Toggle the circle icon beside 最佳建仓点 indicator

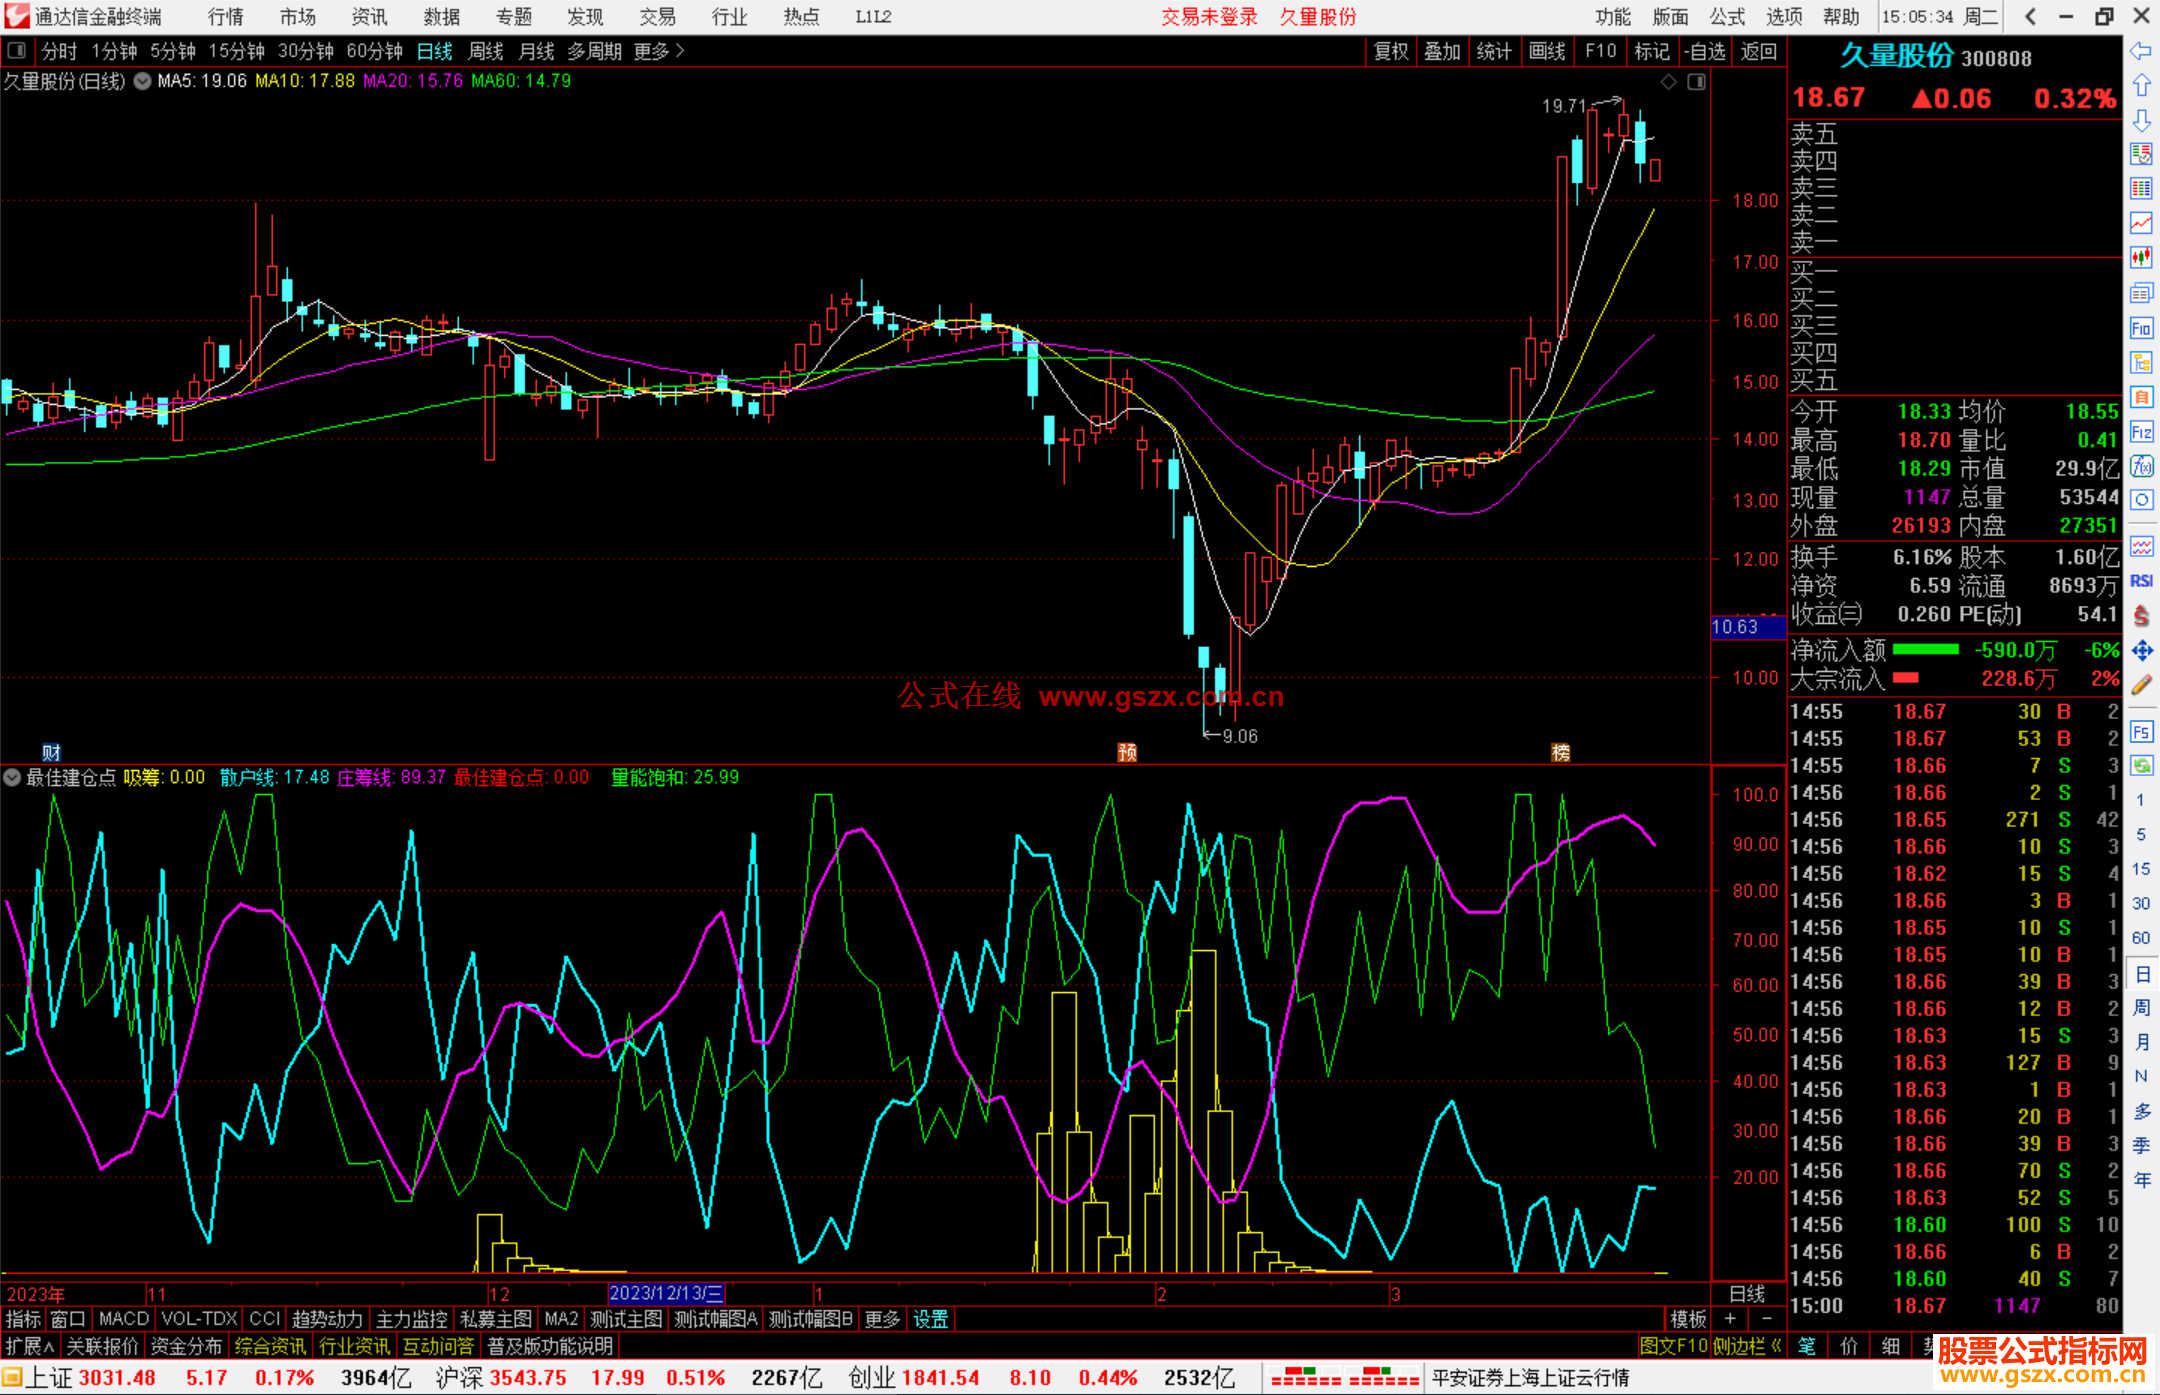click(12, 777)
